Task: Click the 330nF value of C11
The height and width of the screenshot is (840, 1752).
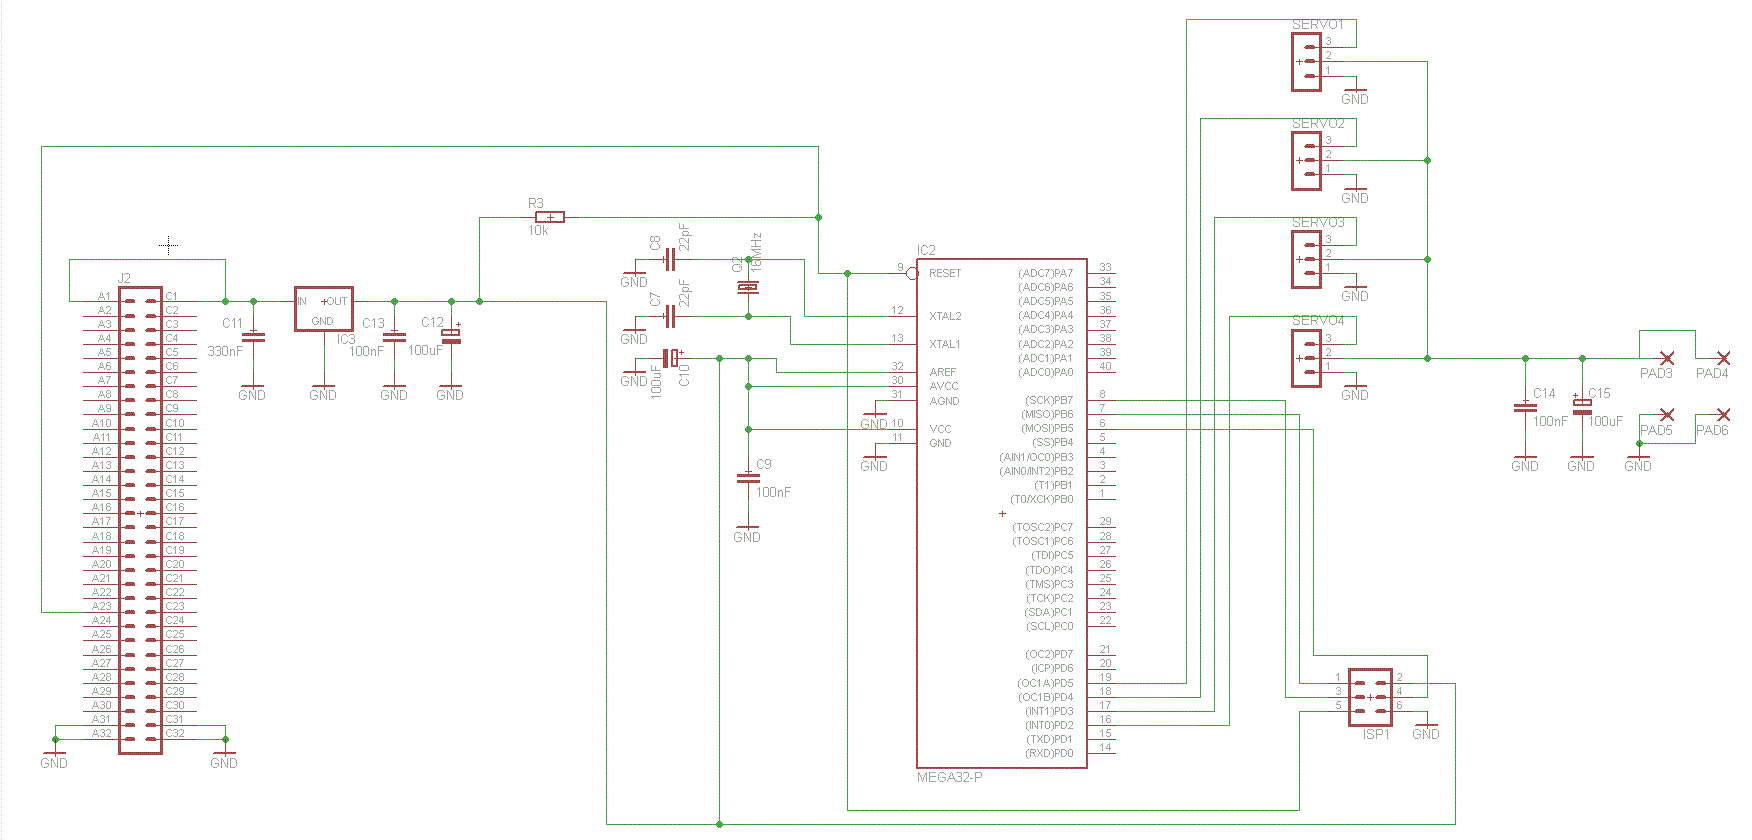Action: (x=225, y=351)
